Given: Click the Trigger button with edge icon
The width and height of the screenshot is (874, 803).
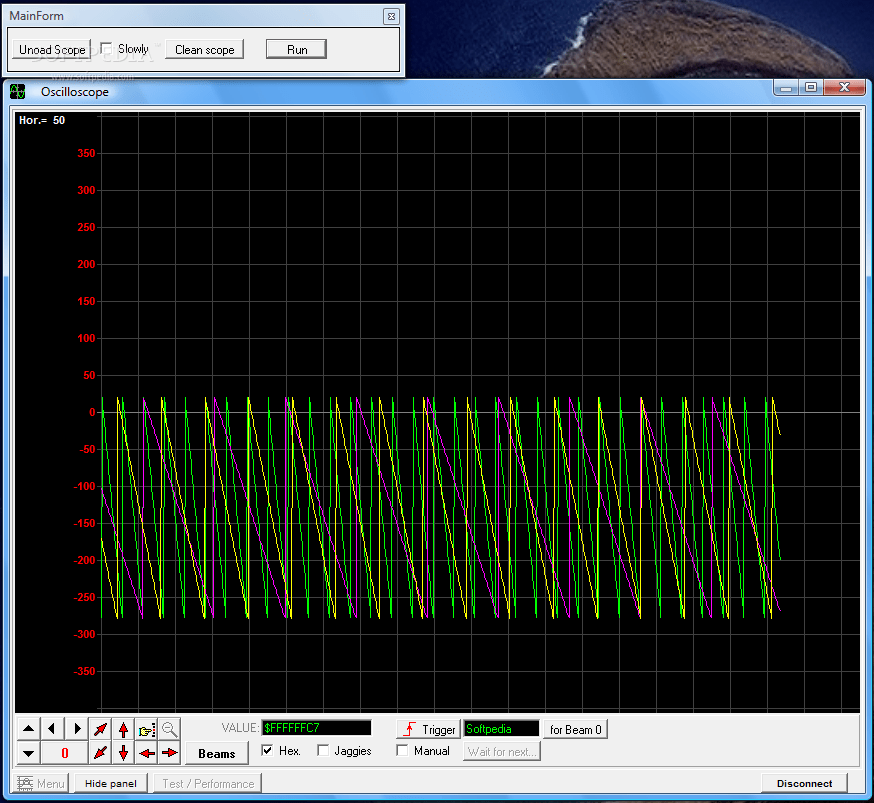Looking at the screenshot, I should (x=428, y=729).
